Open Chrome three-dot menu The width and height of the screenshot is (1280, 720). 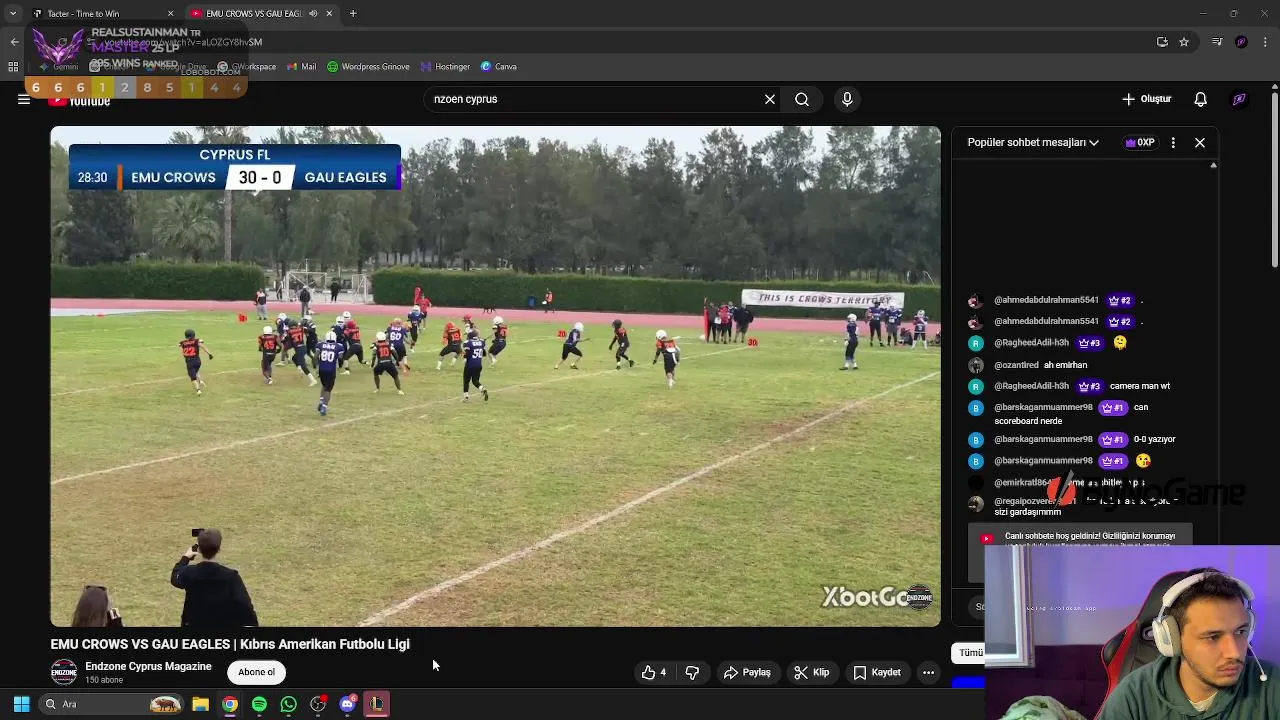pyautogui.click(x=1265, y=42)
